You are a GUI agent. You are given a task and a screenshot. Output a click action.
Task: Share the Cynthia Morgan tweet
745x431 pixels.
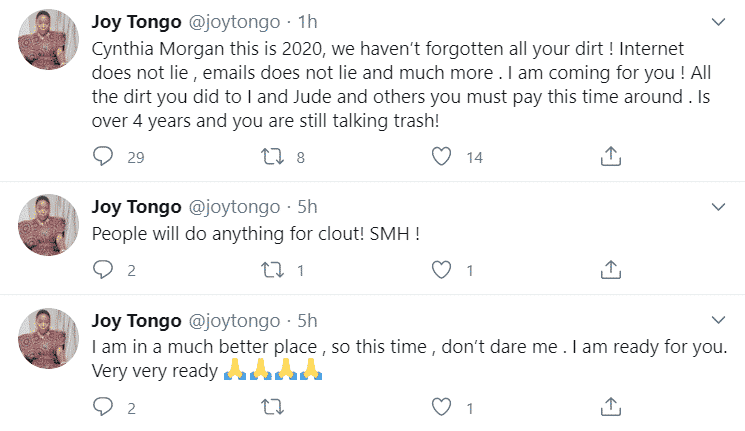[x=613, y=156]
